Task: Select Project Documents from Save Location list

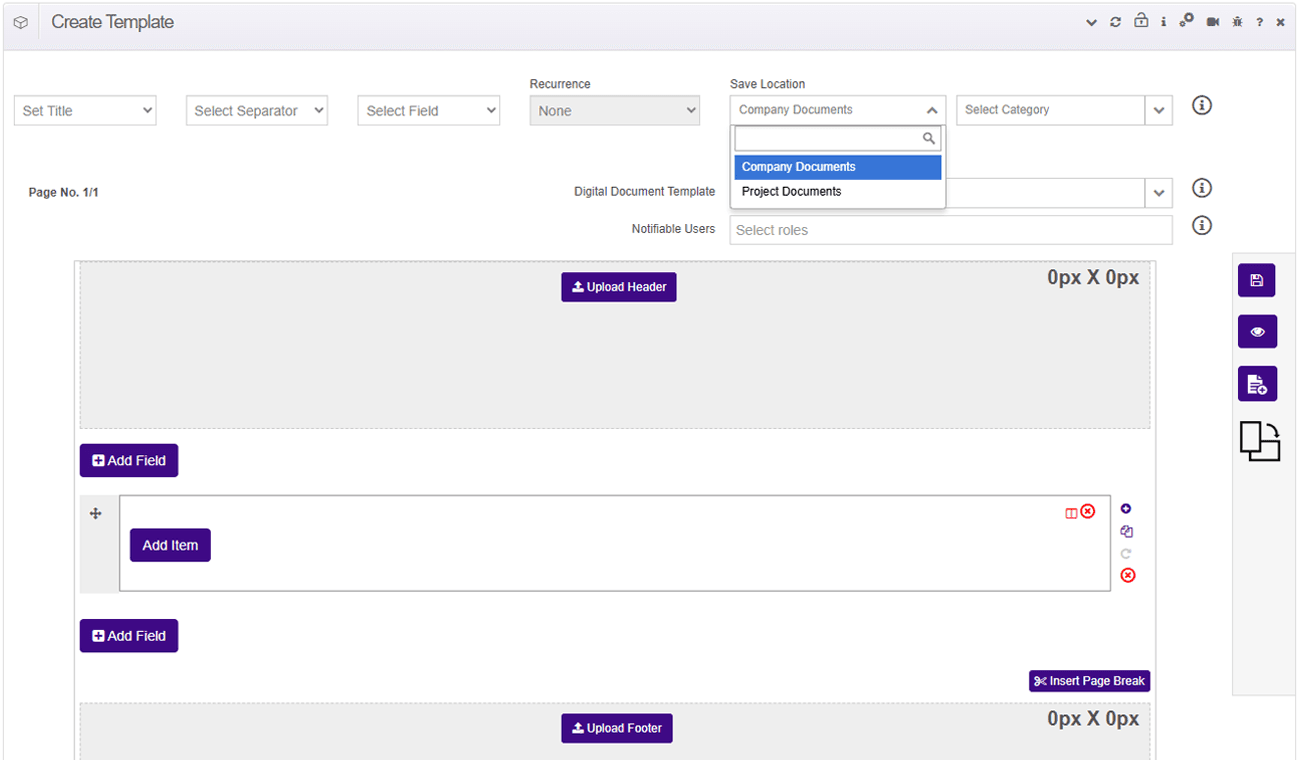Action: 791,192
